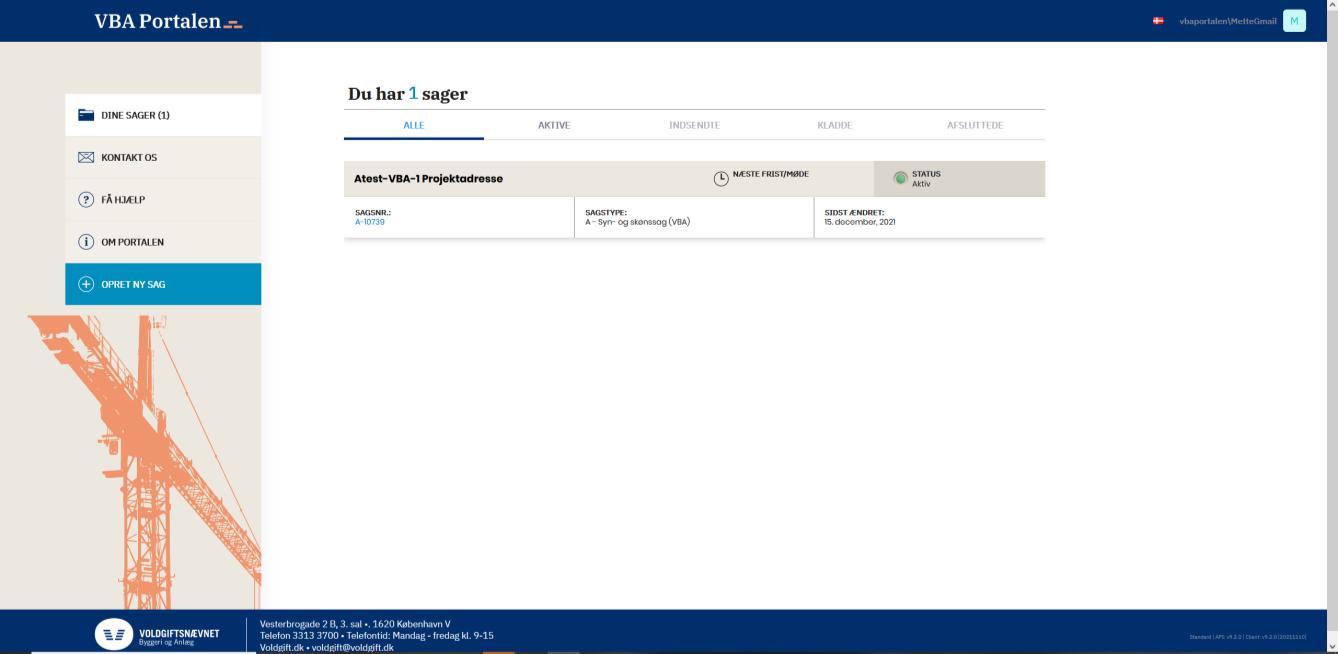
Task: Click case type A - Syn- og skønssag (VBA)
Action: [x=638, y=222]
